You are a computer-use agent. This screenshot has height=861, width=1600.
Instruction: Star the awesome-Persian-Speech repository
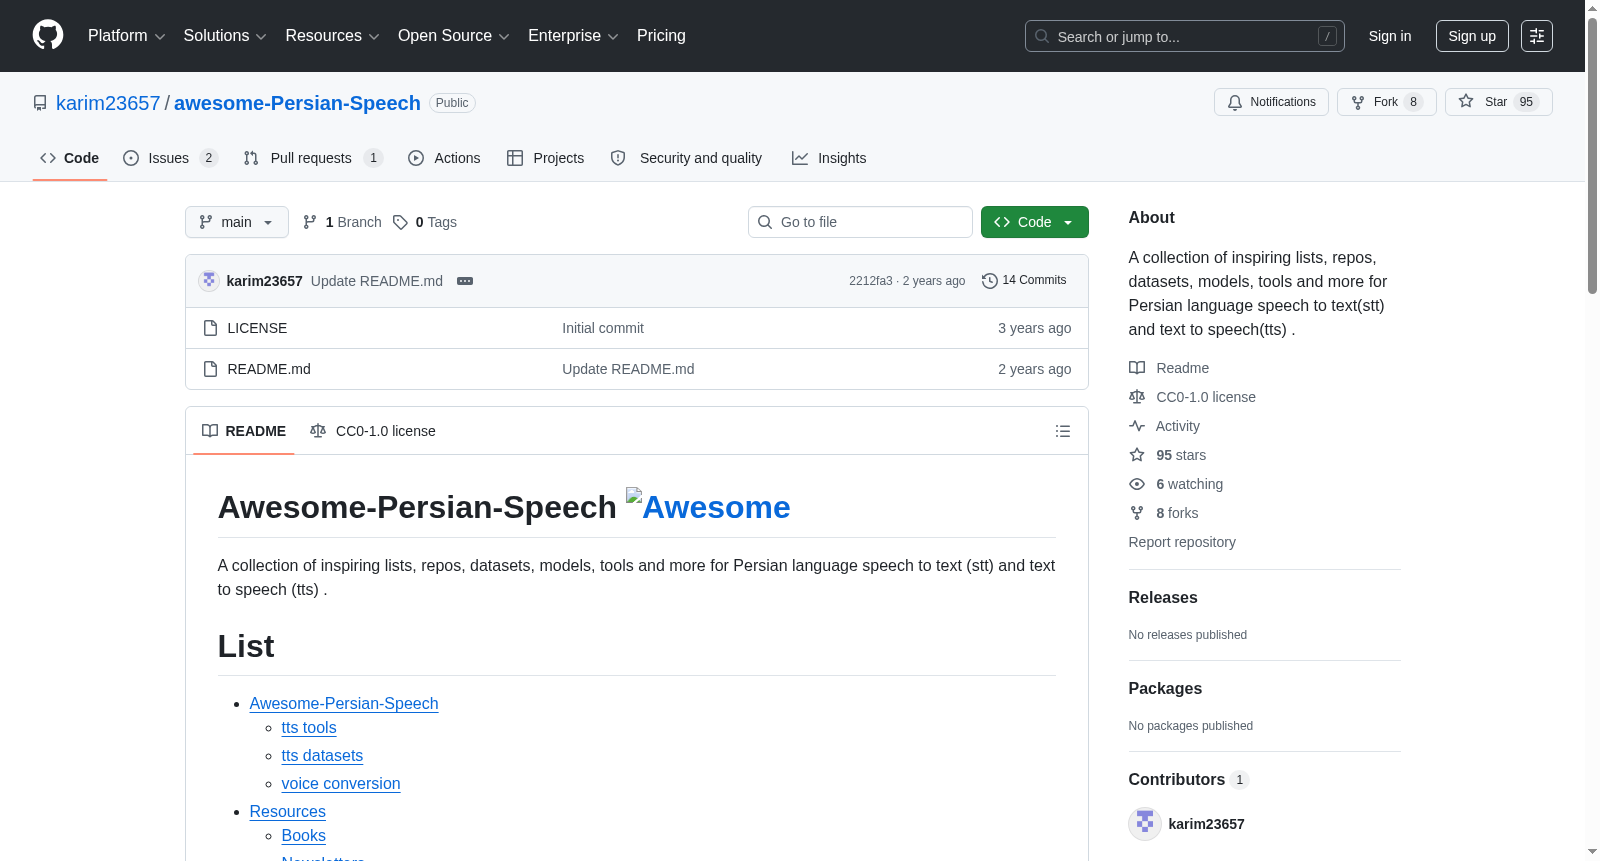(1498, 102)
